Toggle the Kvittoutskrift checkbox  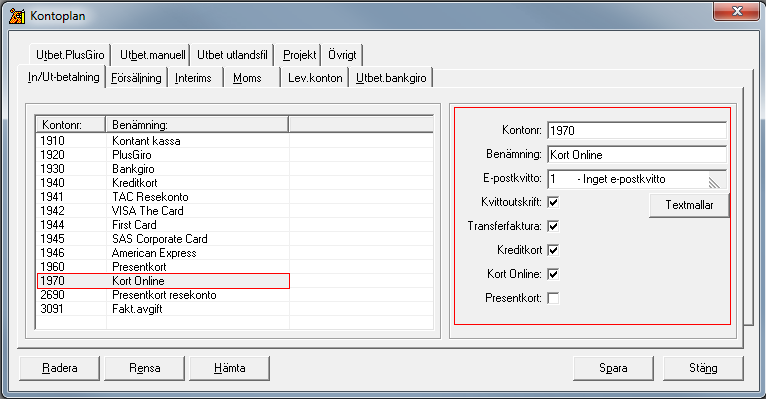[x=553, y=202]
